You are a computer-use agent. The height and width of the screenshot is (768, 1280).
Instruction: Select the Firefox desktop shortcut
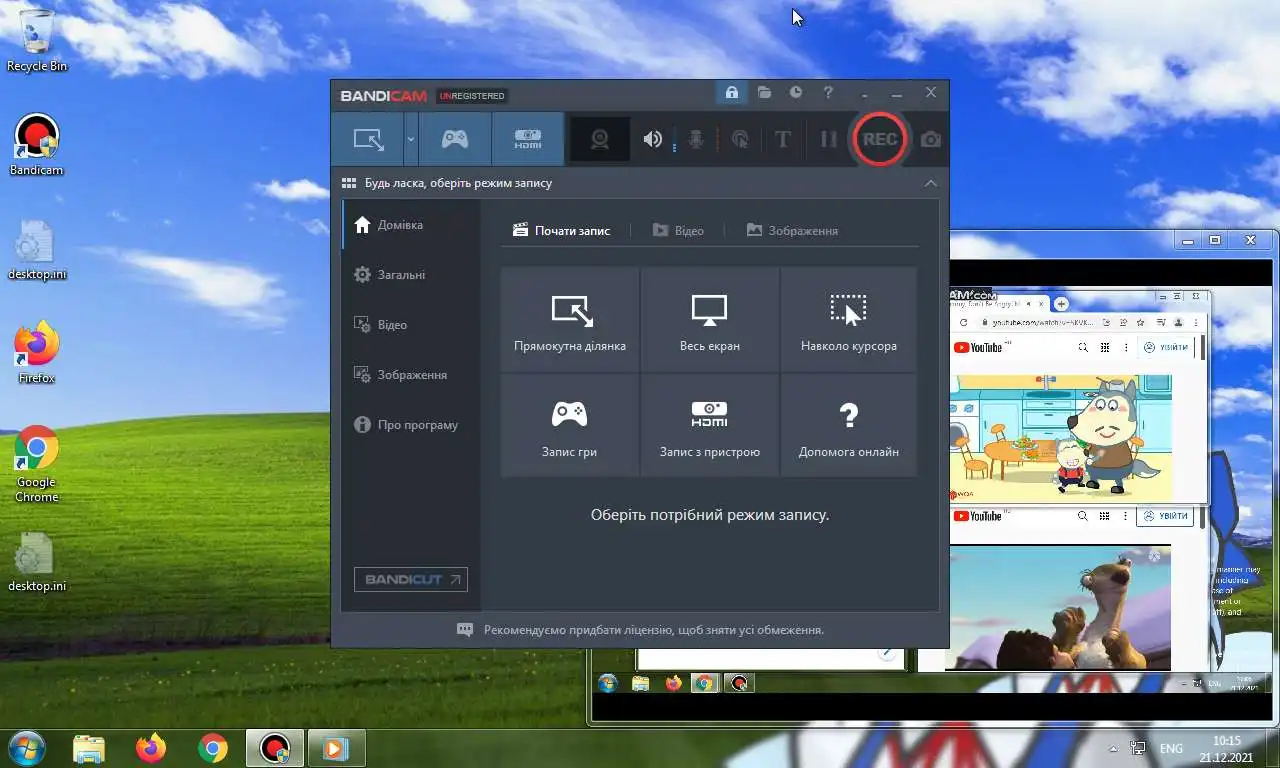(x=37, y=353)
